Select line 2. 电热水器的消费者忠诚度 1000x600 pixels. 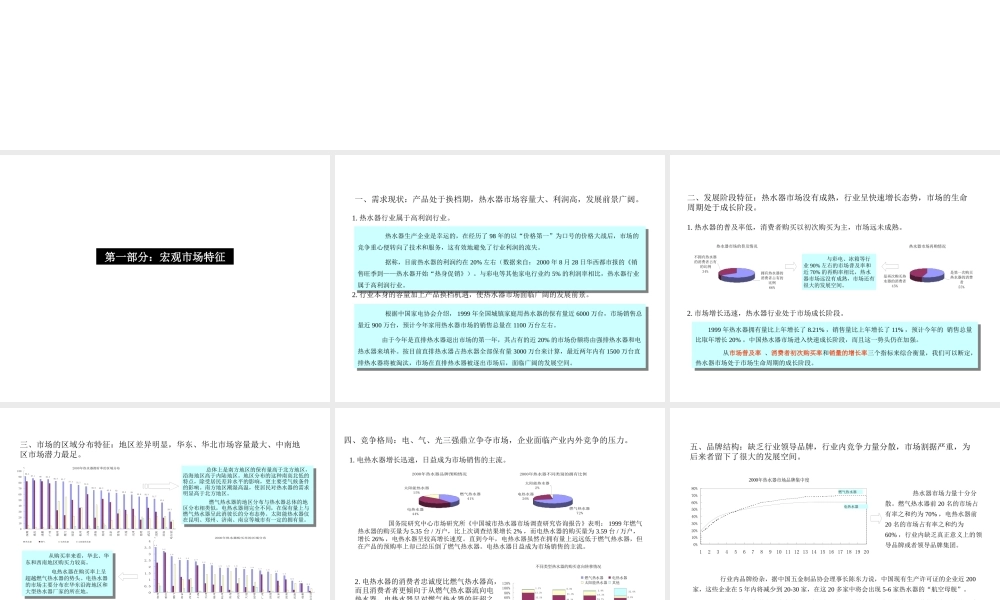[x=425, y=589]
